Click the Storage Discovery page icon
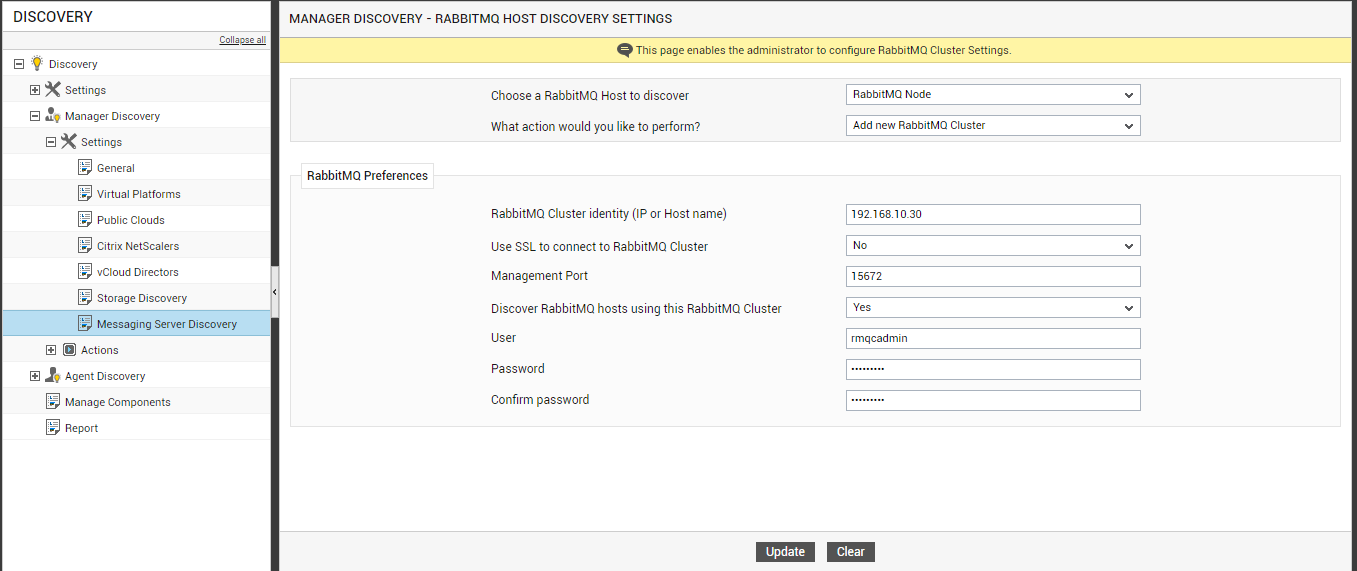Image resolution: width=1357 pixels, height=571 pixels. point(85,297)
